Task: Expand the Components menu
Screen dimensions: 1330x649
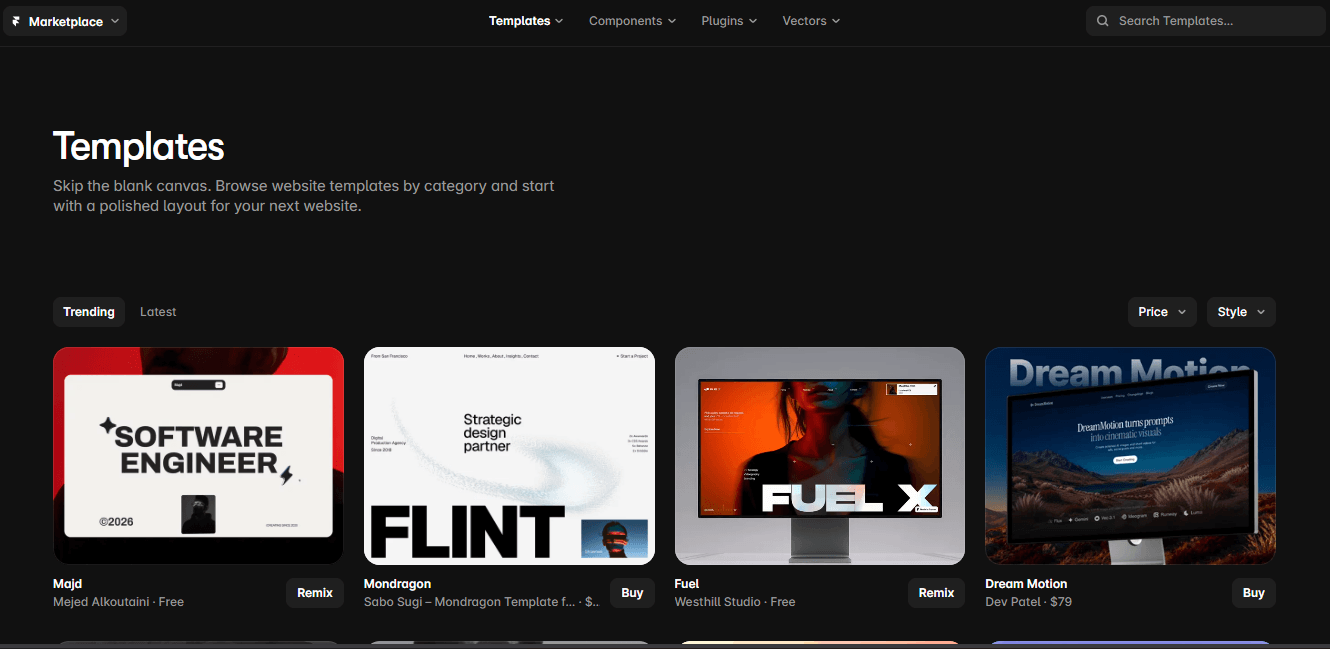Action: pos(632,21)
